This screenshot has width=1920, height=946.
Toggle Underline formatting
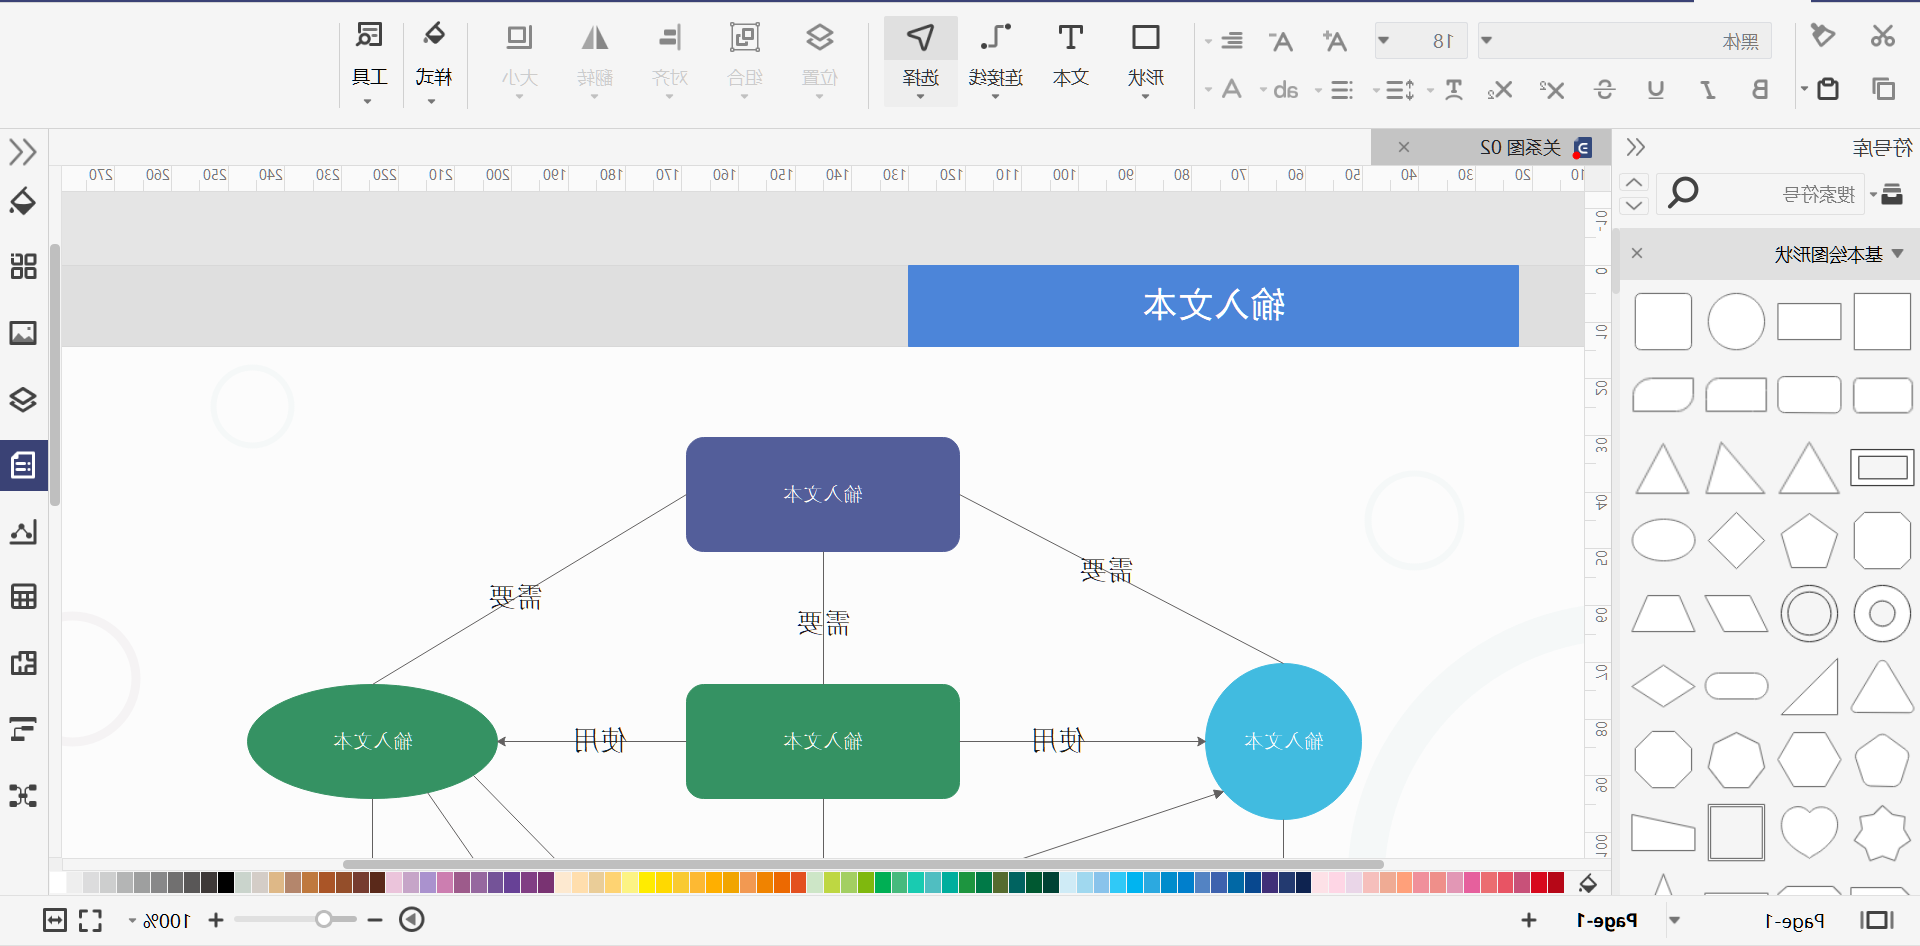point(1656,90)
